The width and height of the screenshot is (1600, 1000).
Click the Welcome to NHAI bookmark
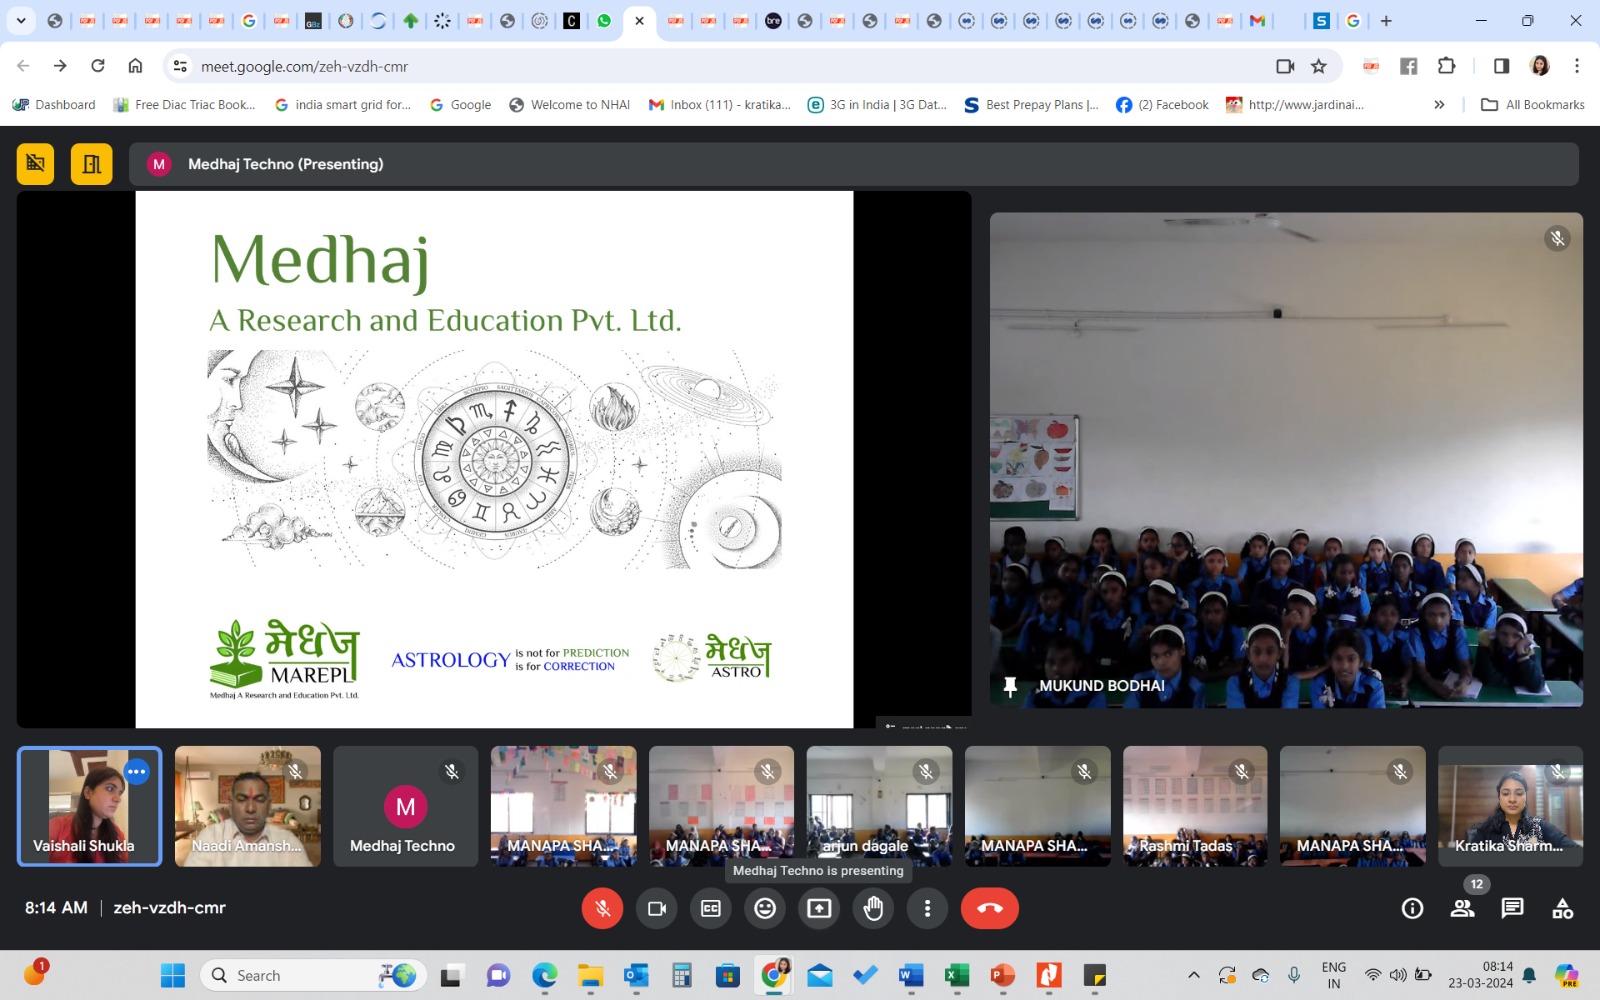coord(570,105)
